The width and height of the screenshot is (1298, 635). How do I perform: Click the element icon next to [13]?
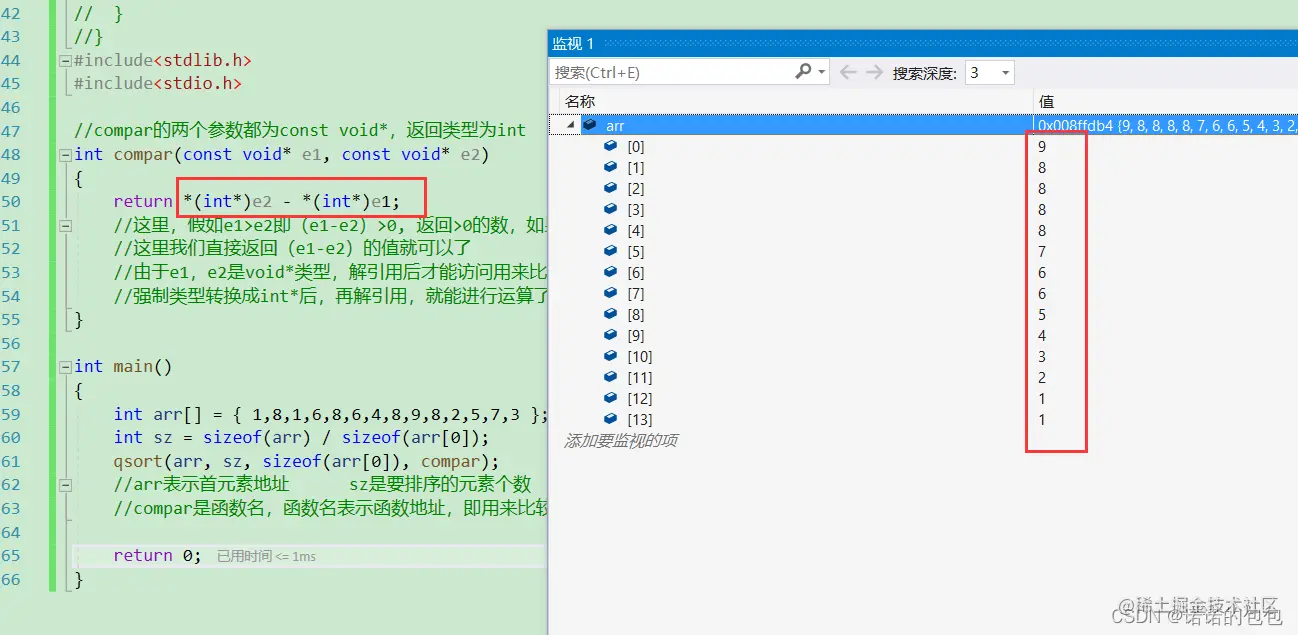(610, 419)
